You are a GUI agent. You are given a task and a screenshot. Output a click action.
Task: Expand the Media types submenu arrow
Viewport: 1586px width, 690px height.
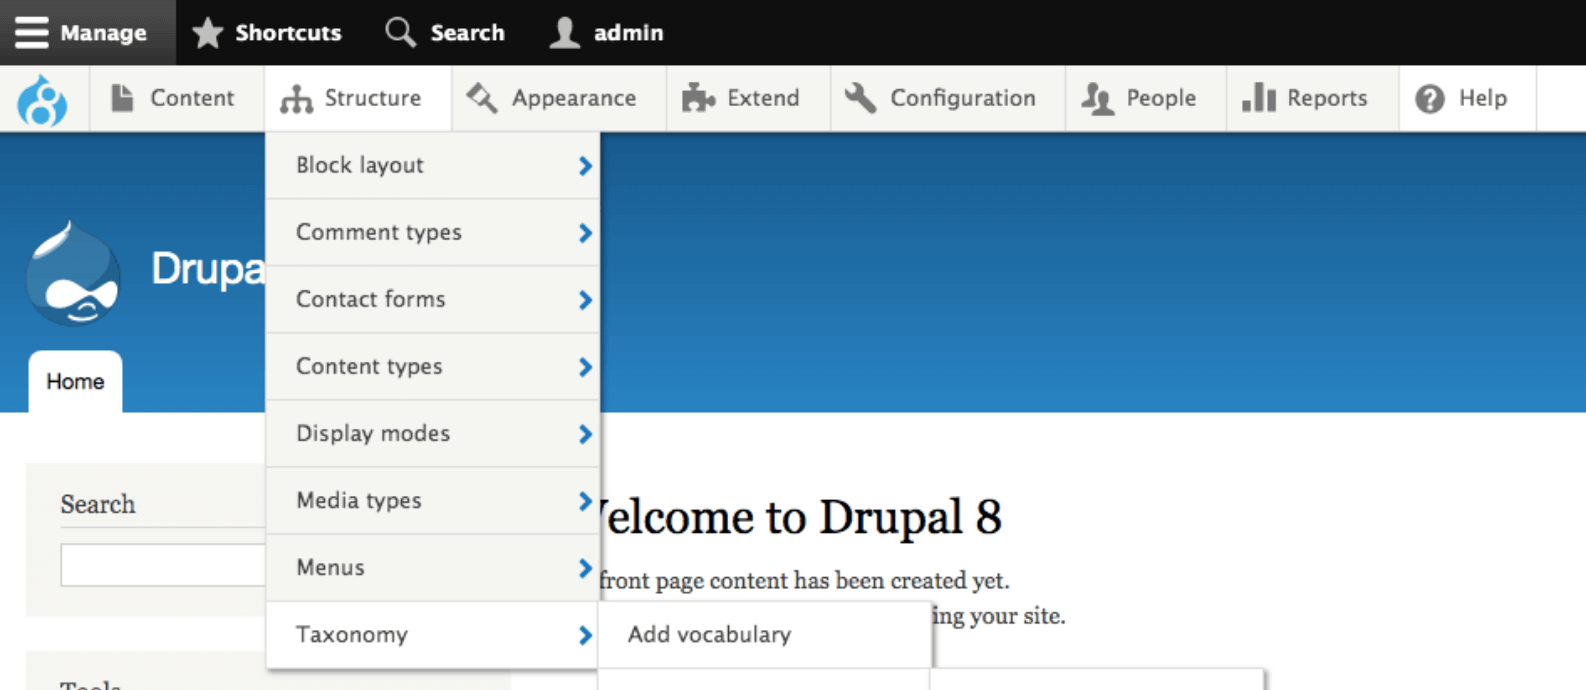585,501
